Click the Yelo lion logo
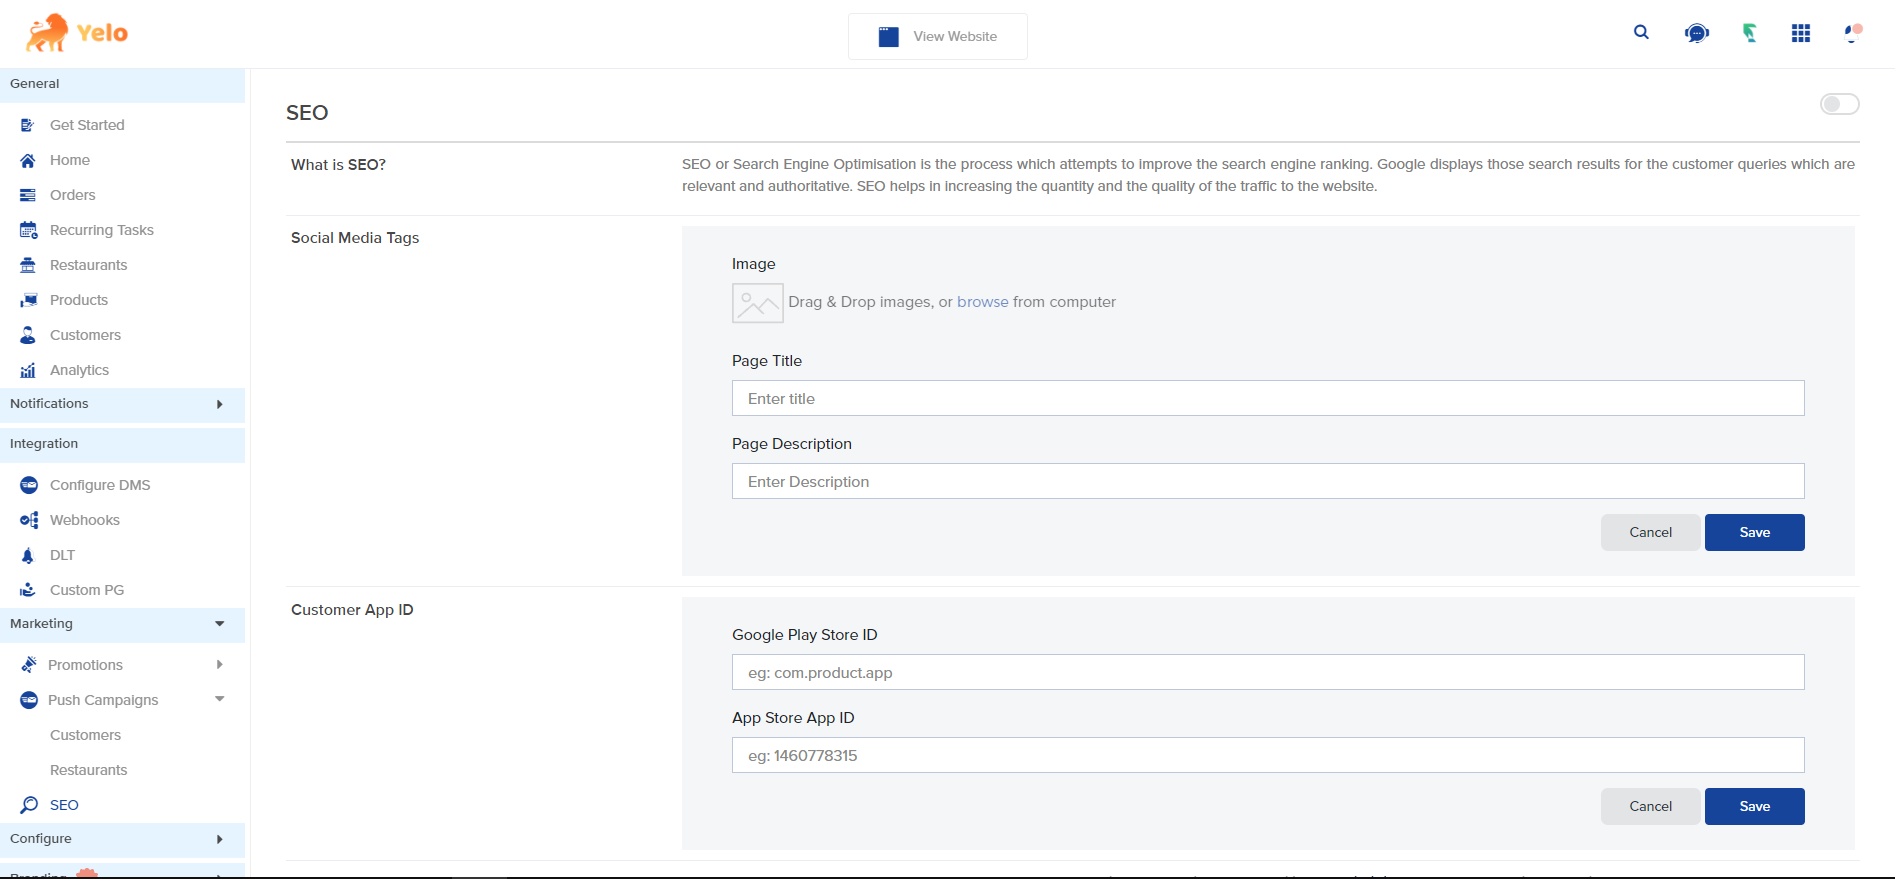This screenshot has height=879, width=1895. [47, 33]
